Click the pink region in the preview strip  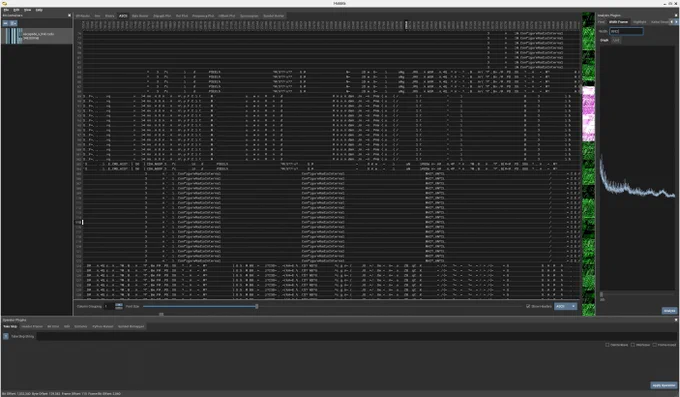(x=588, y=113)
